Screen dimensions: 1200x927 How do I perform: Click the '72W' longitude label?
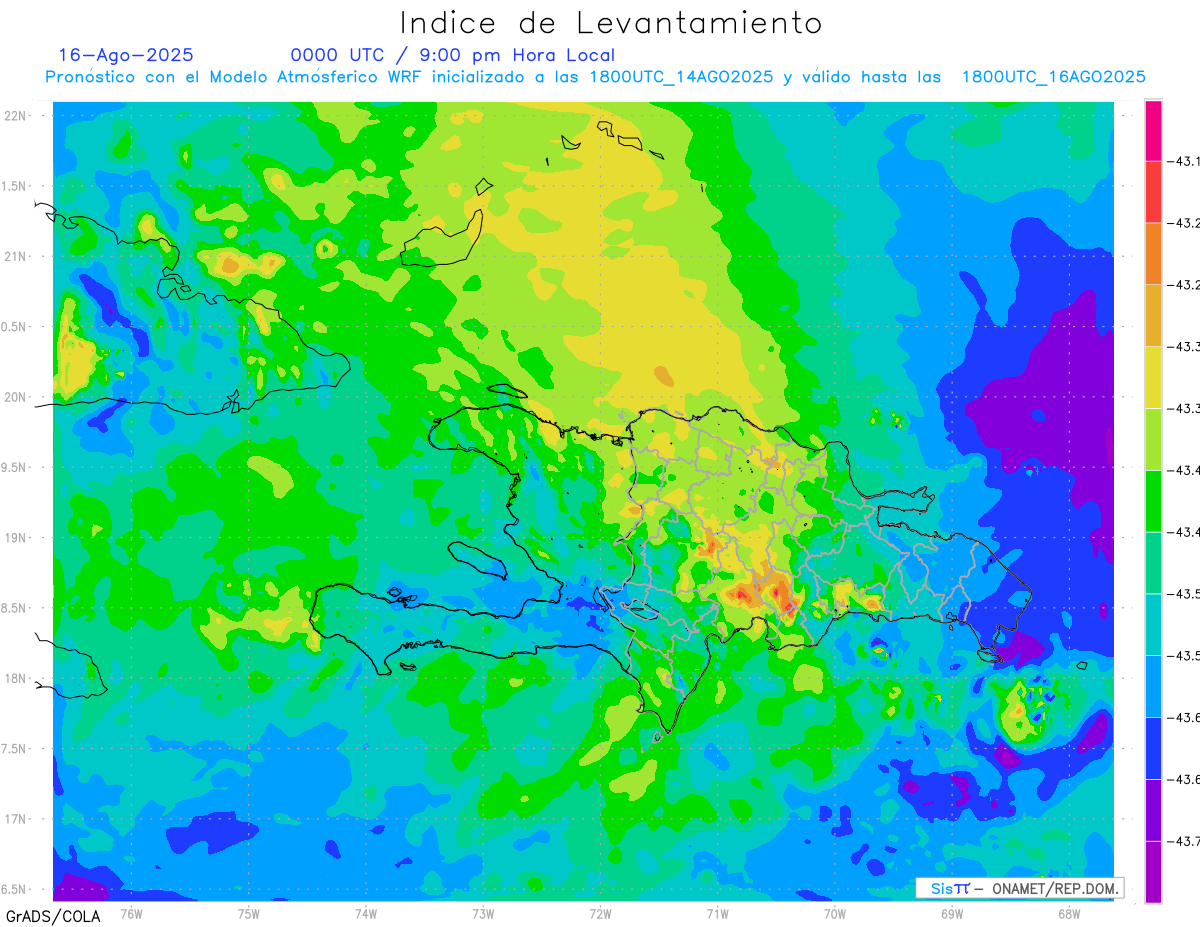click(x=601, y=914)
